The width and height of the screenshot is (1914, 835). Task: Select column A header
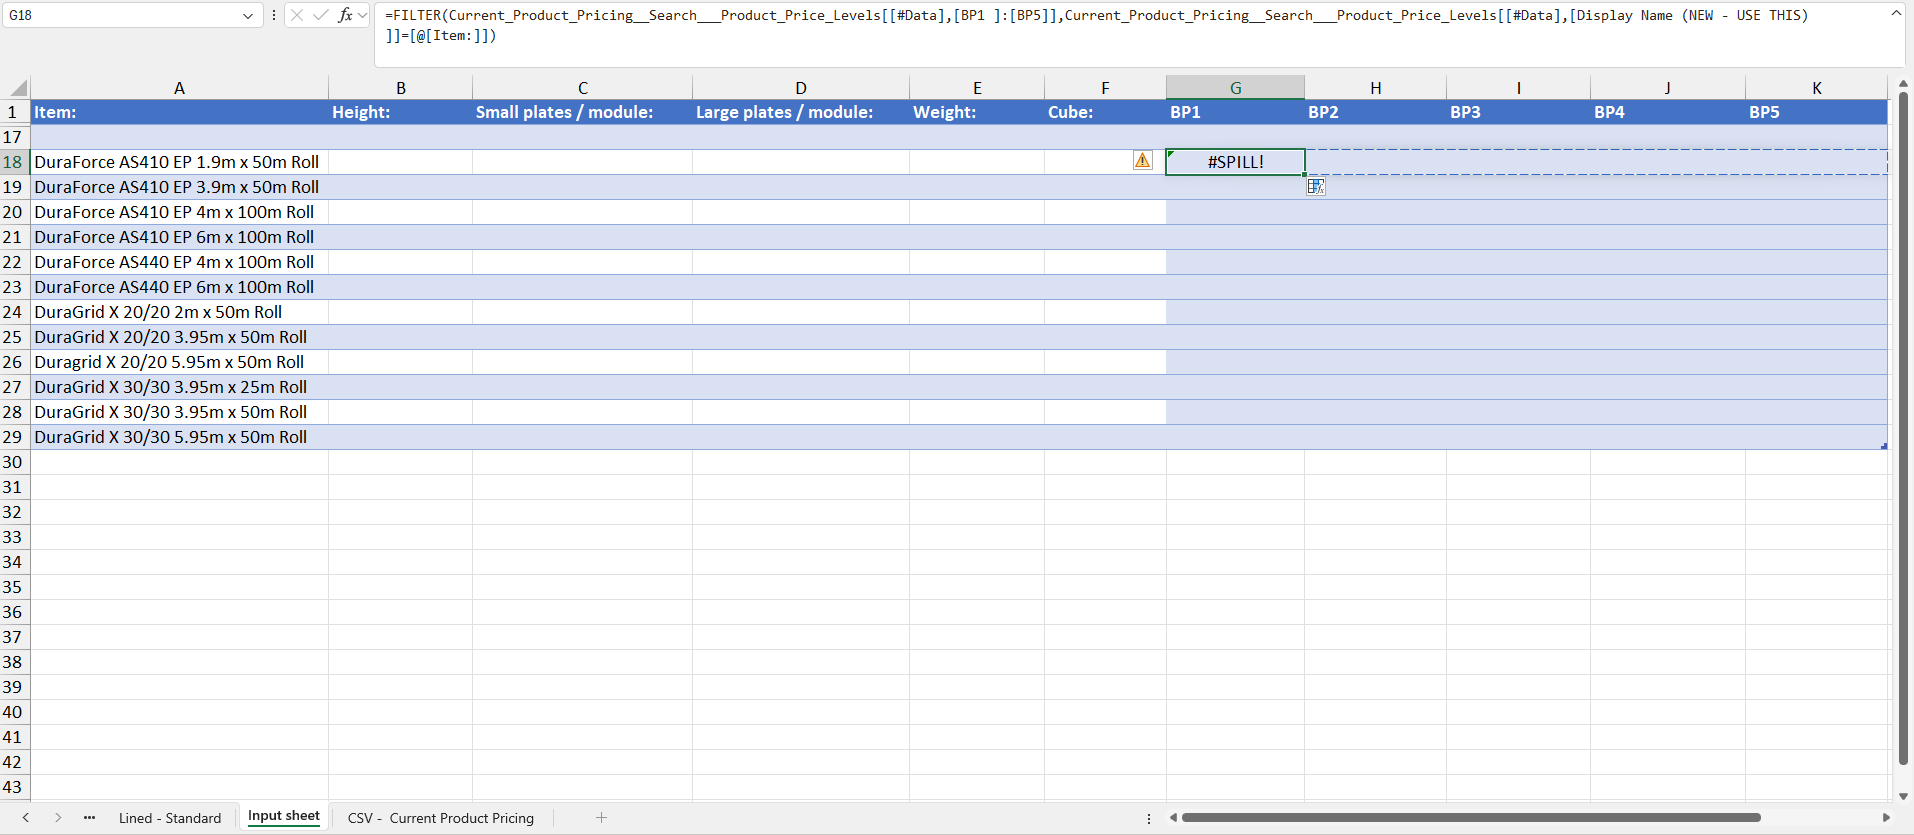[x=179, y=87]
